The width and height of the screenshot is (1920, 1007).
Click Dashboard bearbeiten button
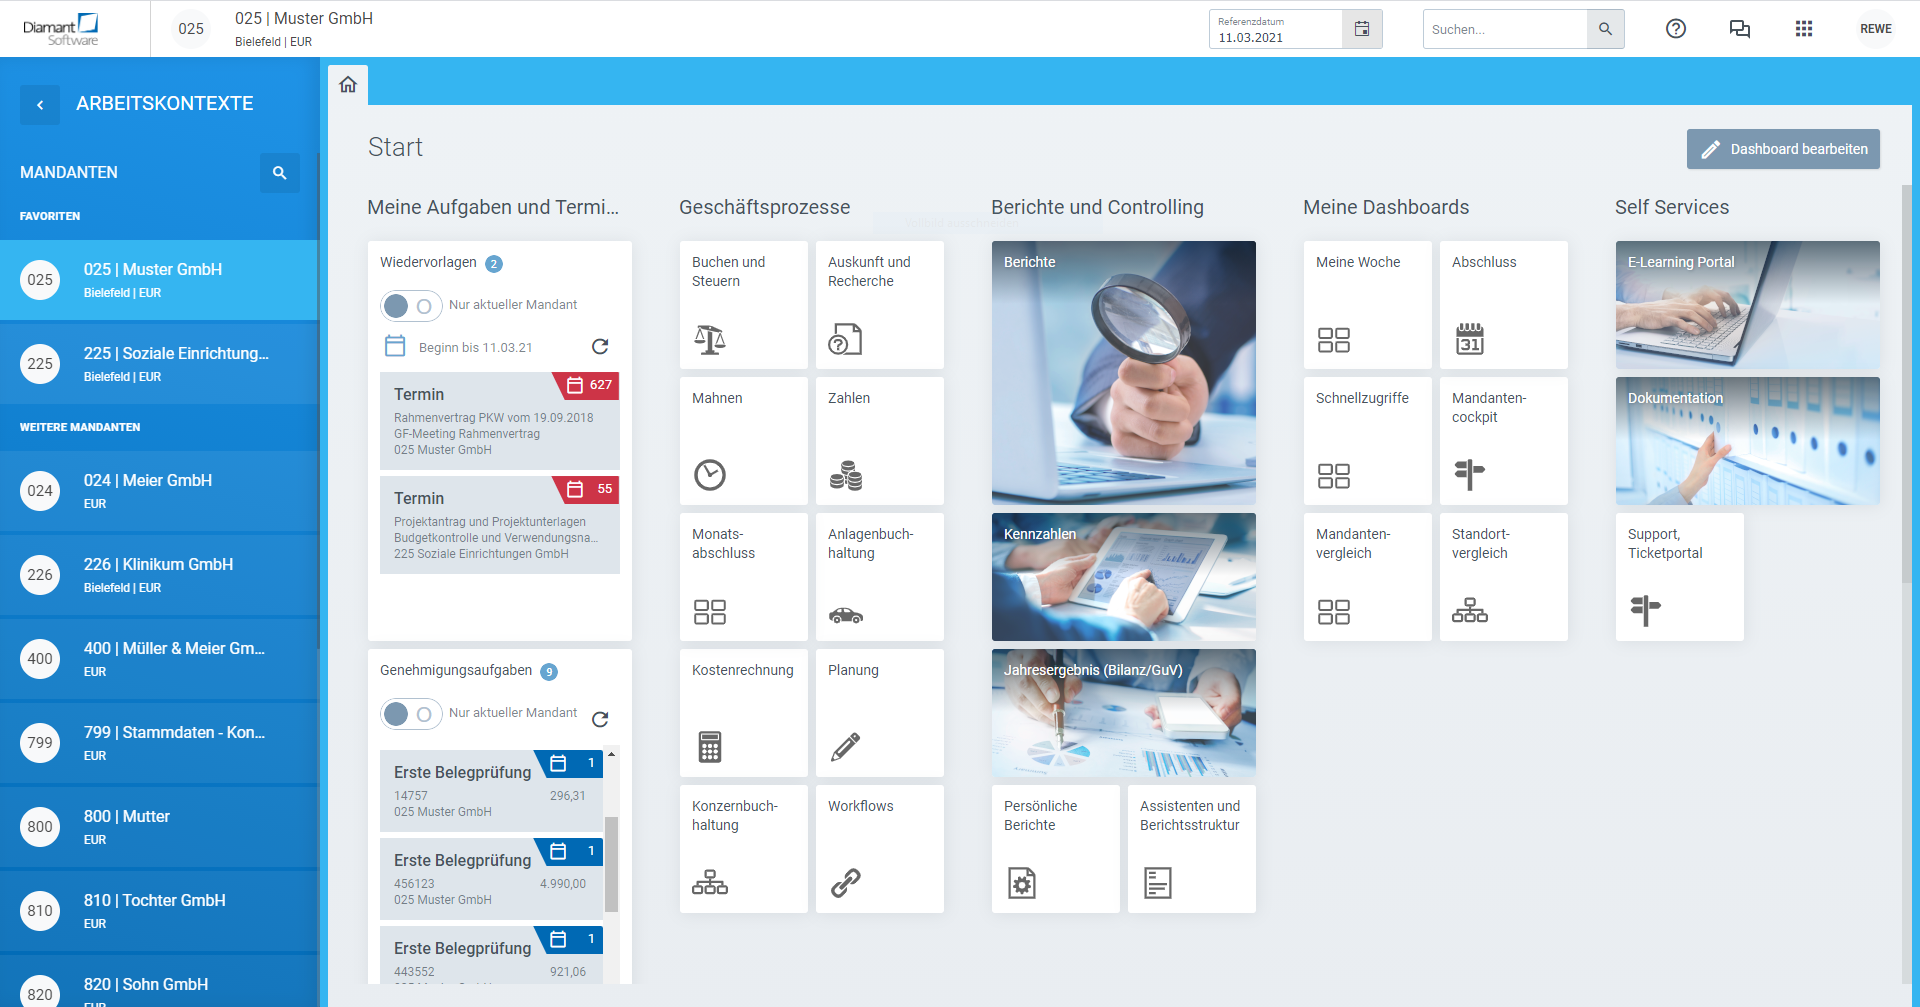(1783, 149)
